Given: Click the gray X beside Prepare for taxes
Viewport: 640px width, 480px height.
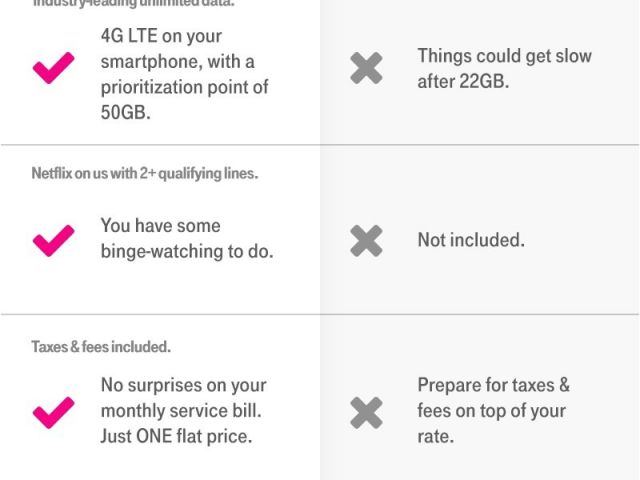Looking at the screenshot, I should [366, 411].
